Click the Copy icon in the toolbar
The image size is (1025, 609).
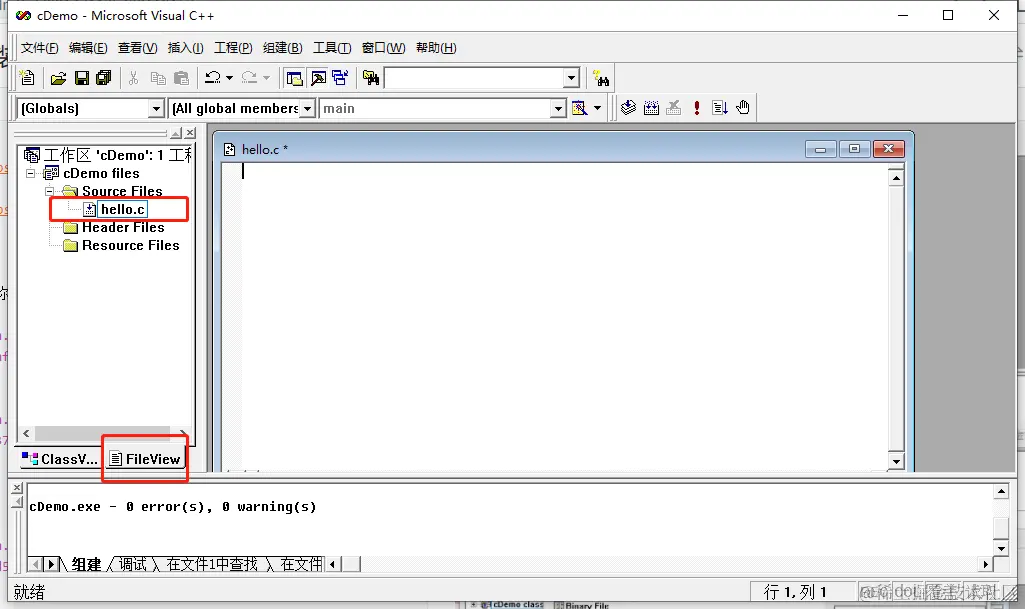(158, 78)
